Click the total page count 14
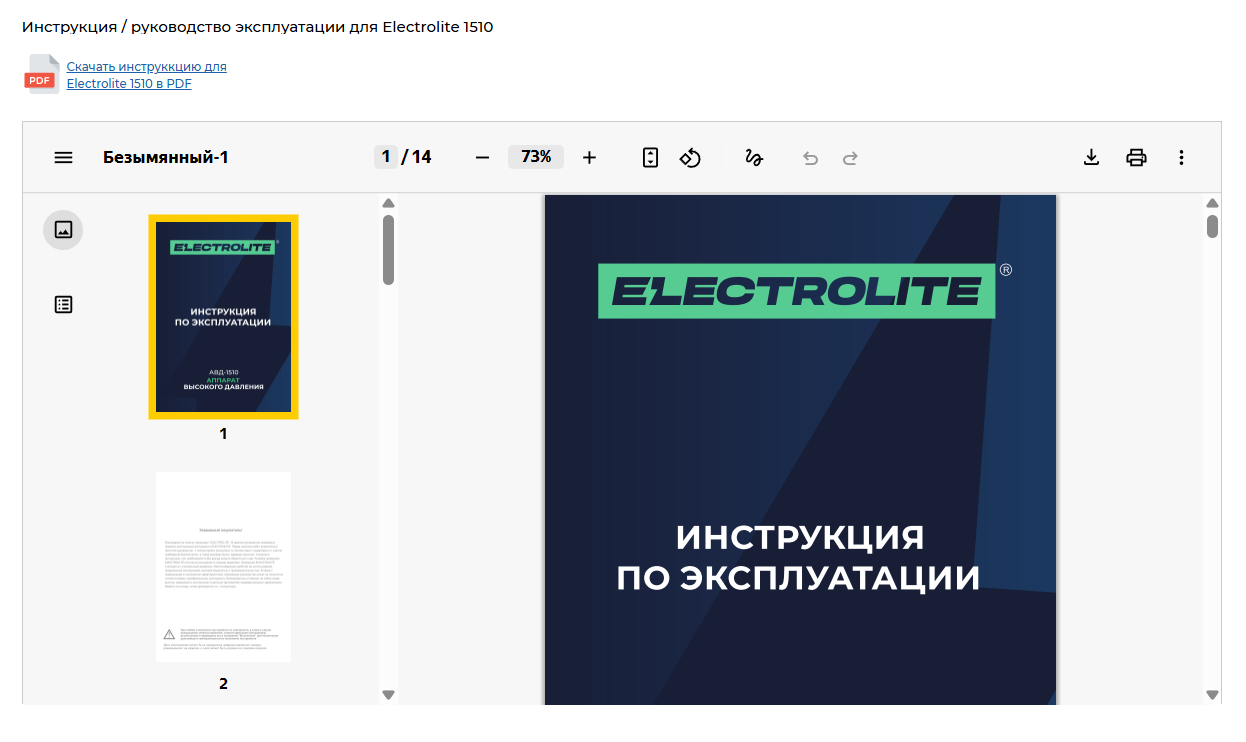 422,157
